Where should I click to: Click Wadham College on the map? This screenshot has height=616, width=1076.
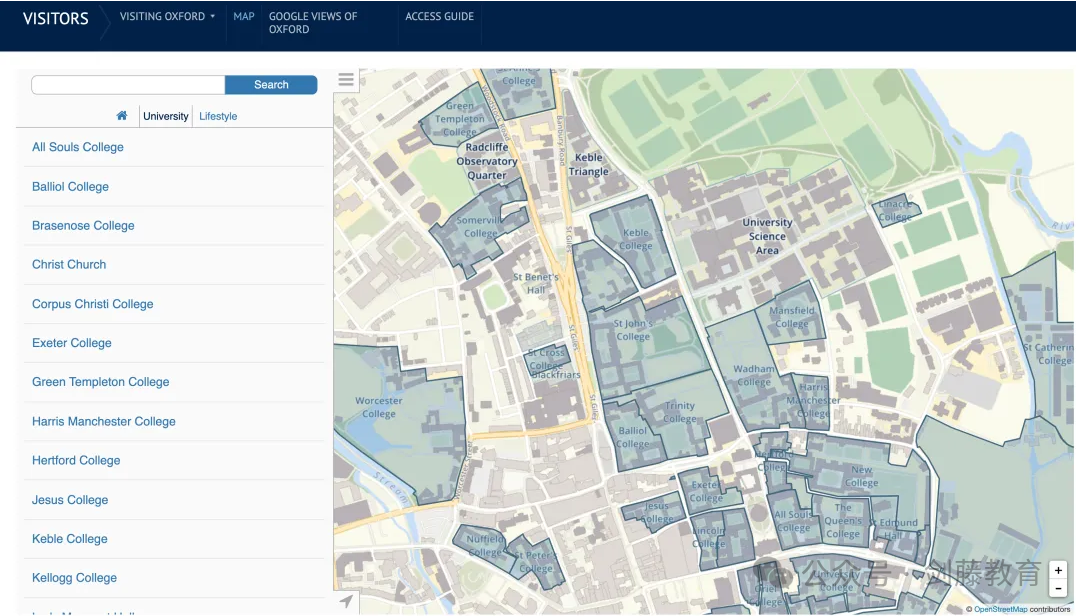753,375
